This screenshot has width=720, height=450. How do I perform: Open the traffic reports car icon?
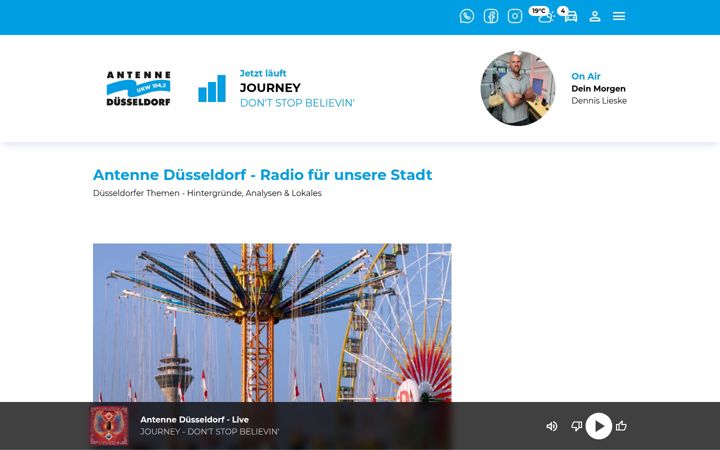click(568, 15)
